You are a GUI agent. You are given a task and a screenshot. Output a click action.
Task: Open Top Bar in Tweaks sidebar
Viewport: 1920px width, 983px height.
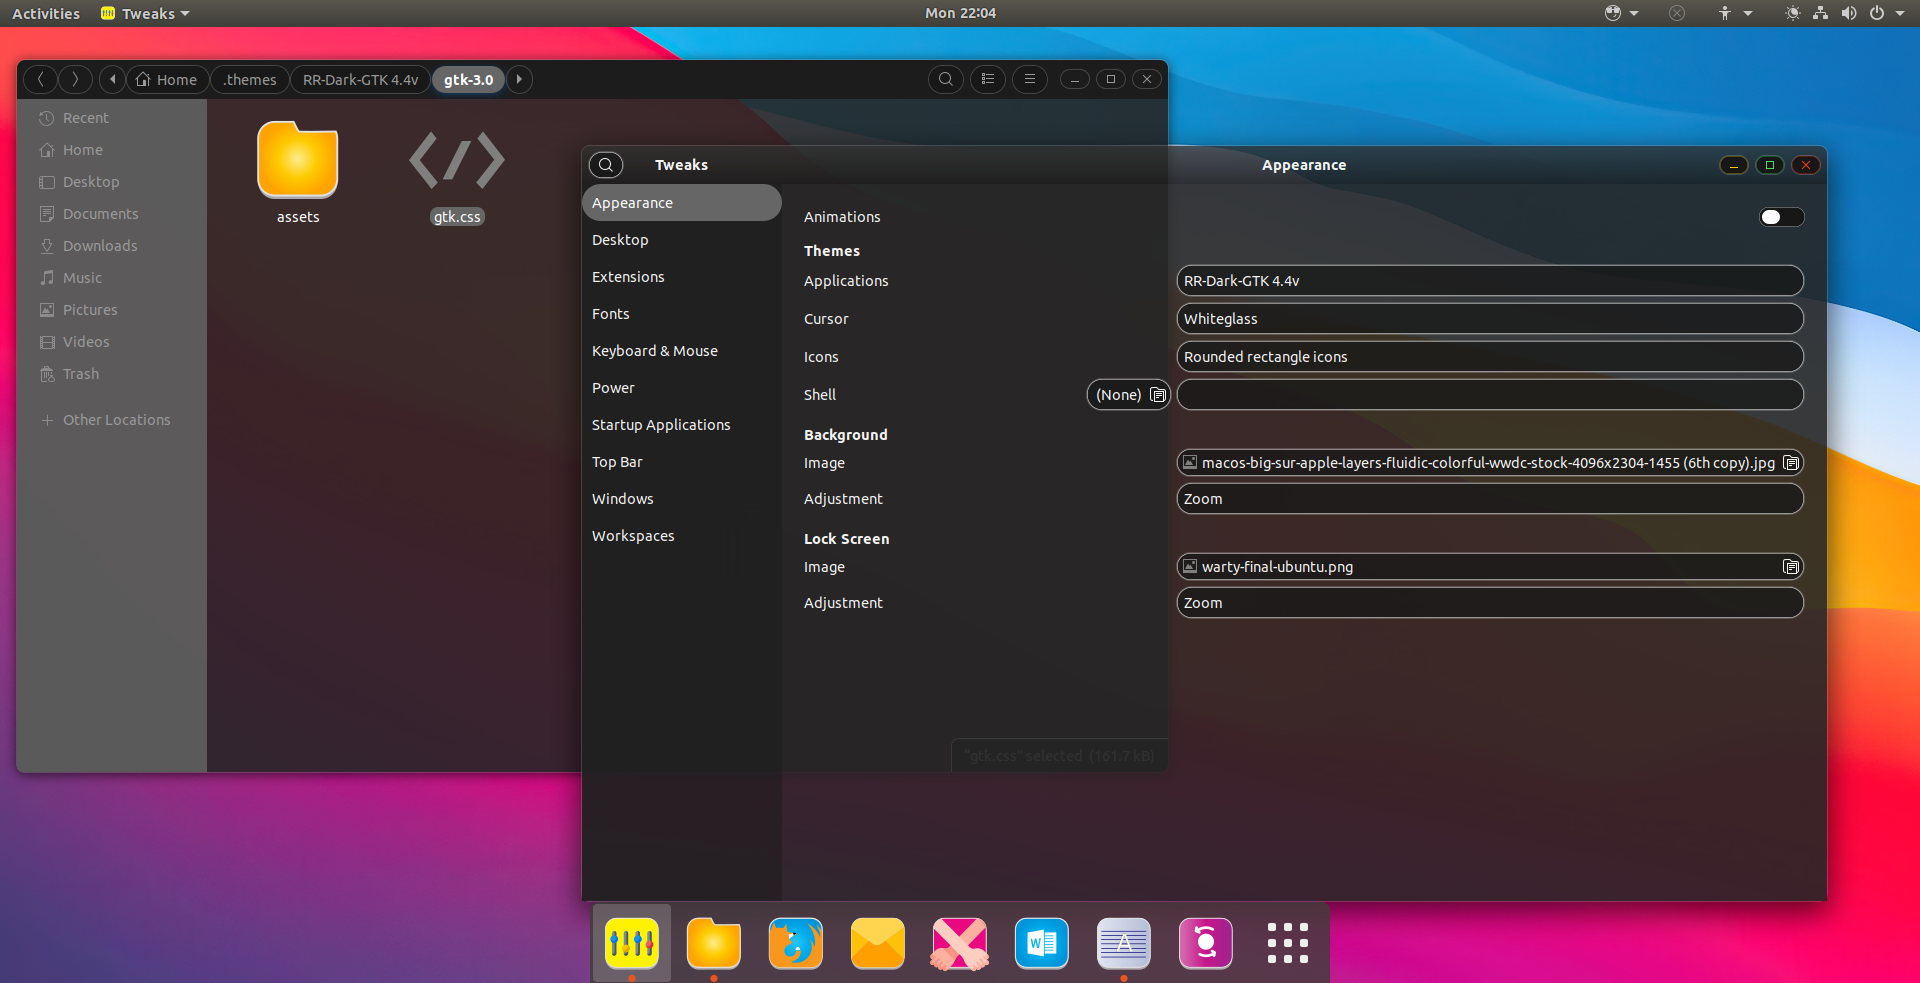(682, 462)
